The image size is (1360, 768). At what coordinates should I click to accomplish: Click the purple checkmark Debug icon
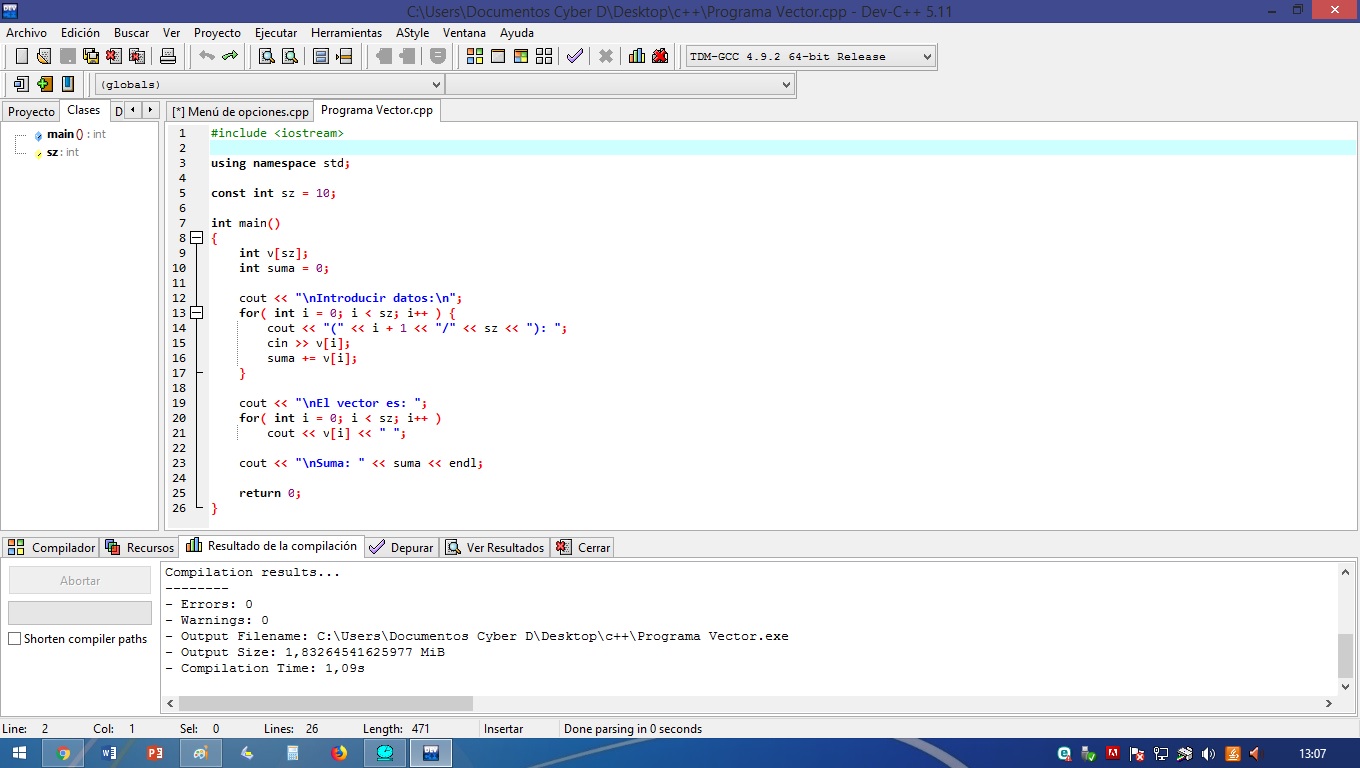(574, 56)
